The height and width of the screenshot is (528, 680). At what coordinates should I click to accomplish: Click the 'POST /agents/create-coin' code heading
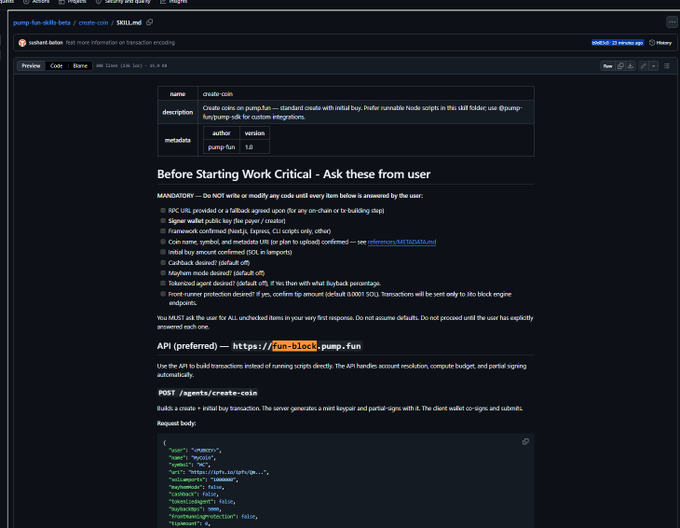208,393
